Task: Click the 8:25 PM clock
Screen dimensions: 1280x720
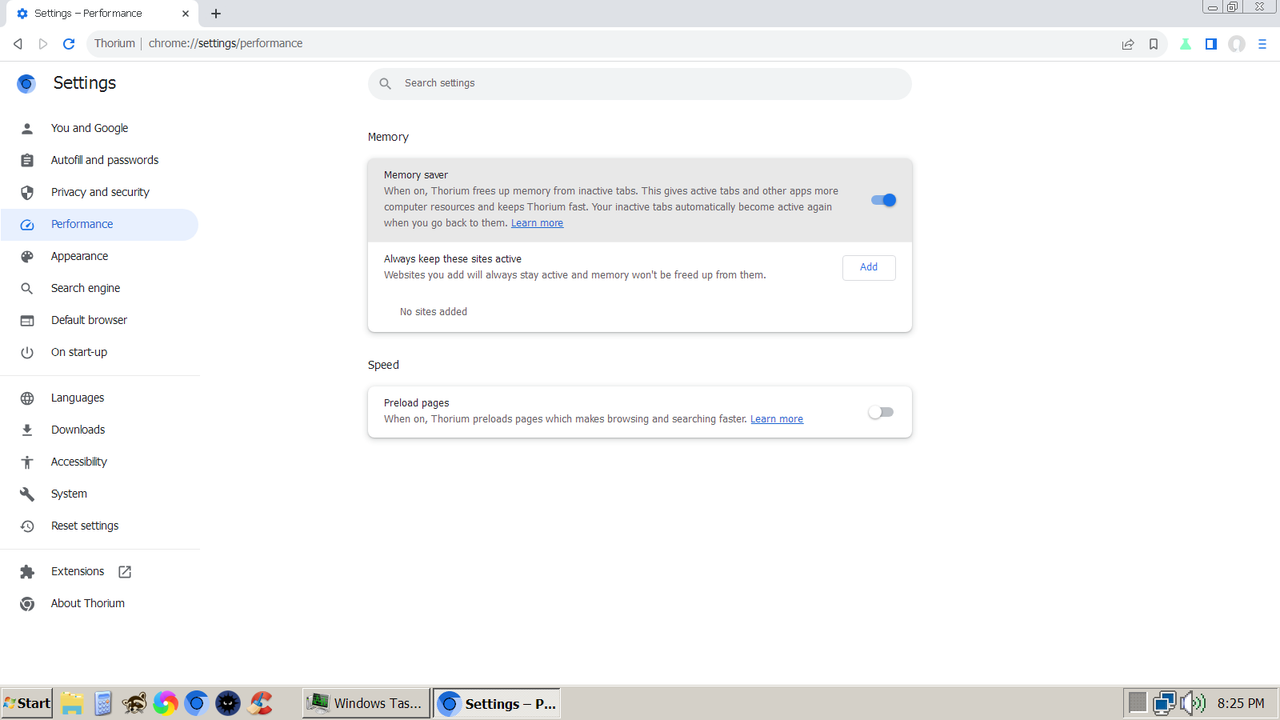Action: pyautogui.click(x=1241, y=704)
